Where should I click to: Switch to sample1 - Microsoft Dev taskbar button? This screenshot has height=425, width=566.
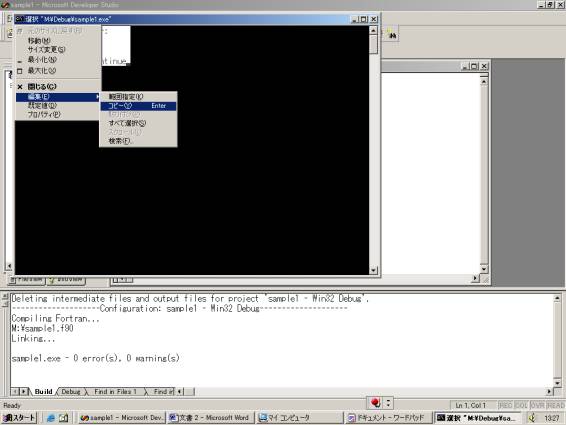point(122,418)
